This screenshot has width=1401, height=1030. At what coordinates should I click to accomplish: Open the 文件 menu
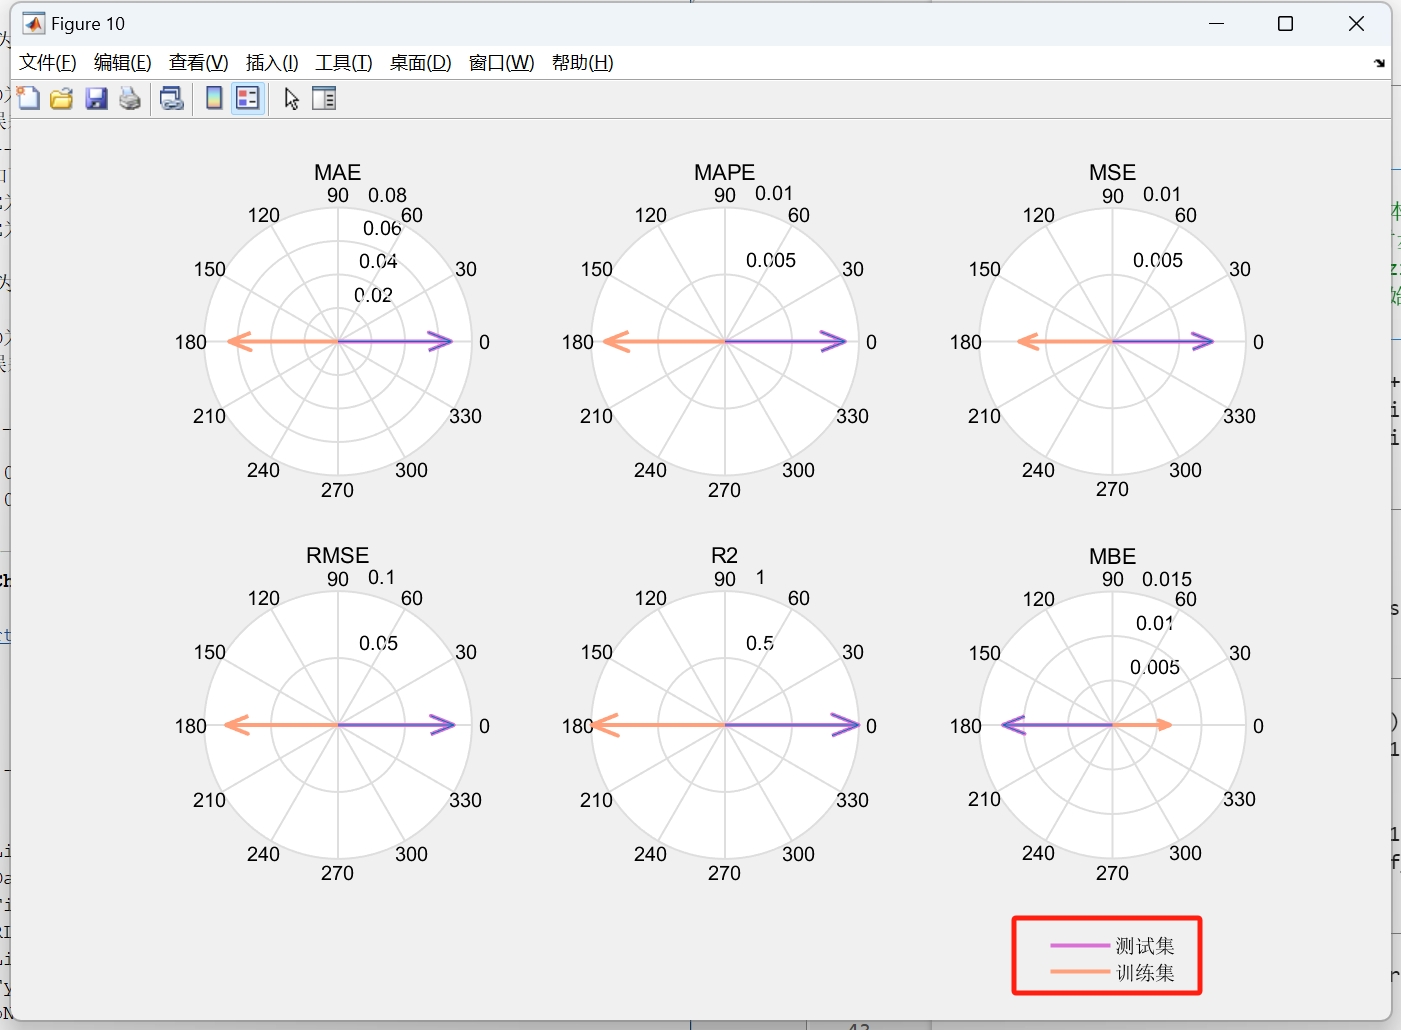pyautogui.click(x=46, y=62)
